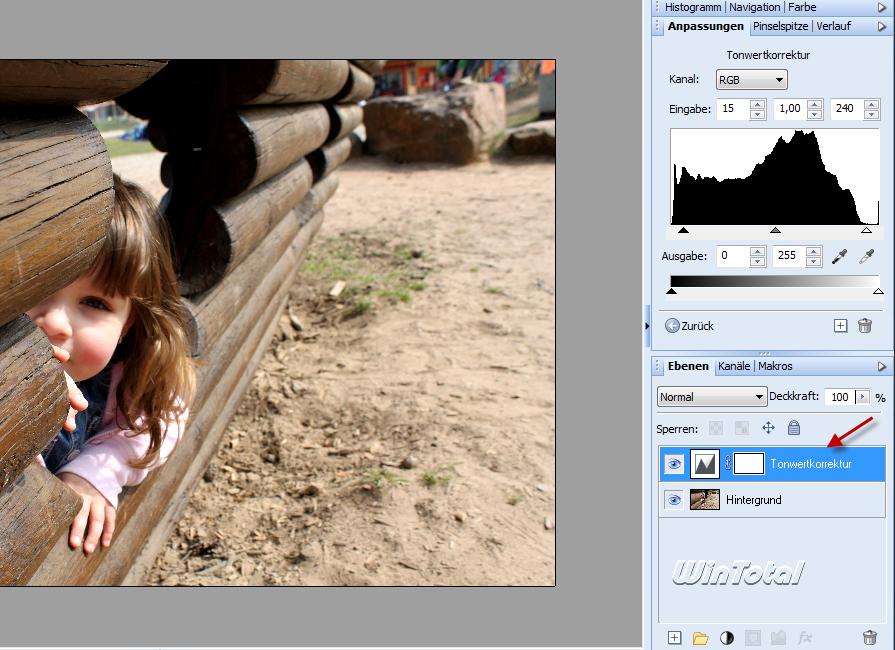Create new layer in Ebenen panel
Image resolution: width=895 pixels, height=650 pixels.
pos(674,637)
